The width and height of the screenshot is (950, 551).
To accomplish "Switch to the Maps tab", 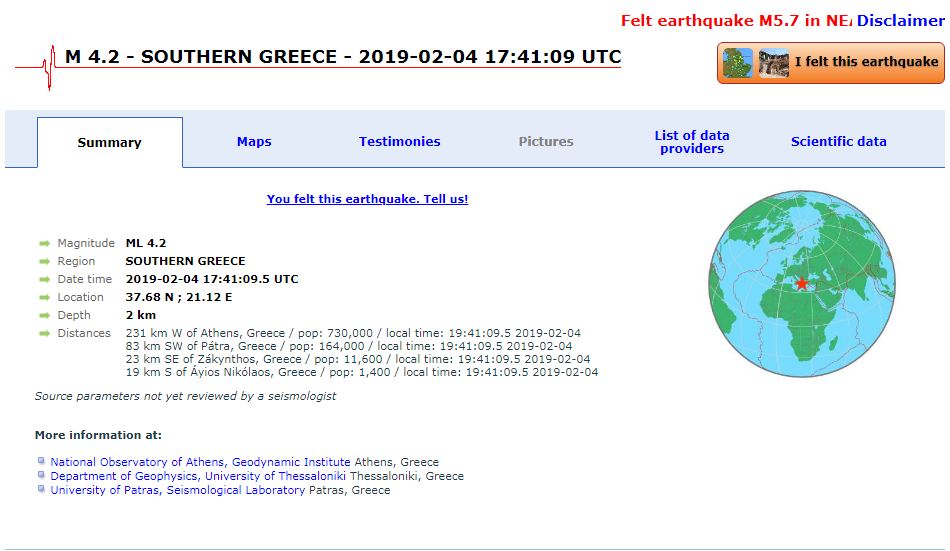I will click(254, 142).
